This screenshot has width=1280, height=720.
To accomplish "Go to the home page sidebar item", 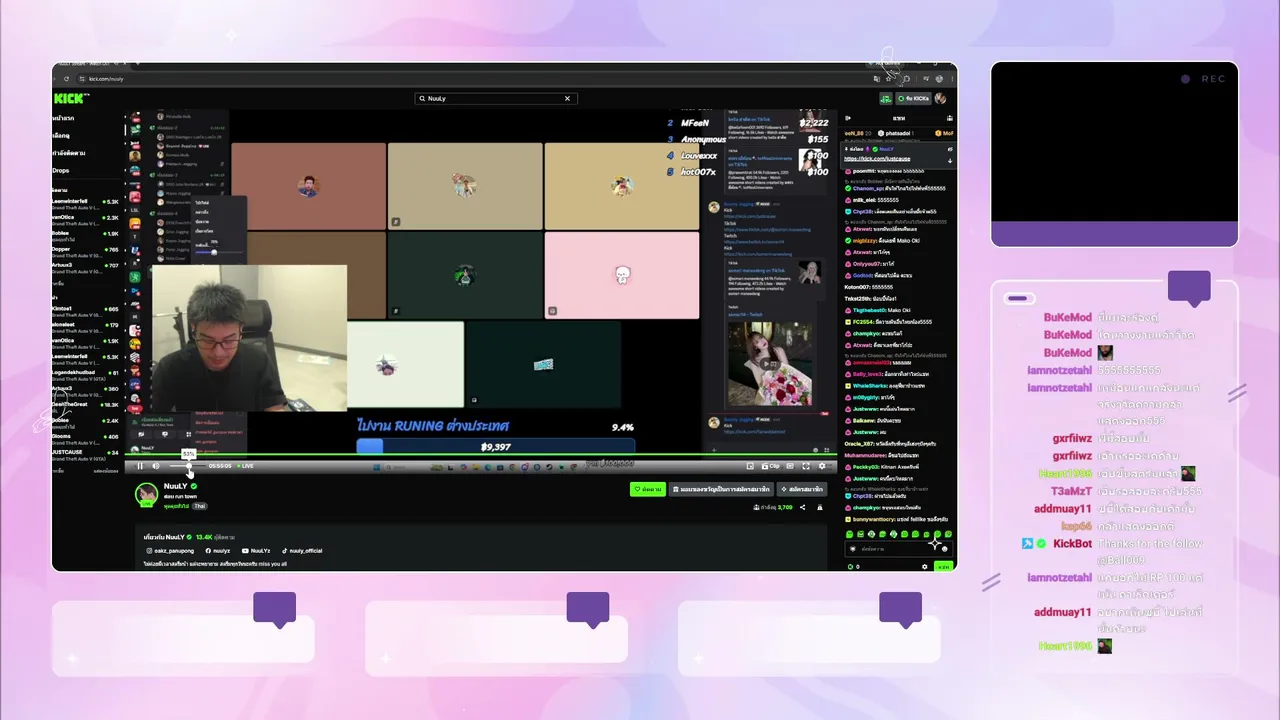I will click(x=63, y=118).
